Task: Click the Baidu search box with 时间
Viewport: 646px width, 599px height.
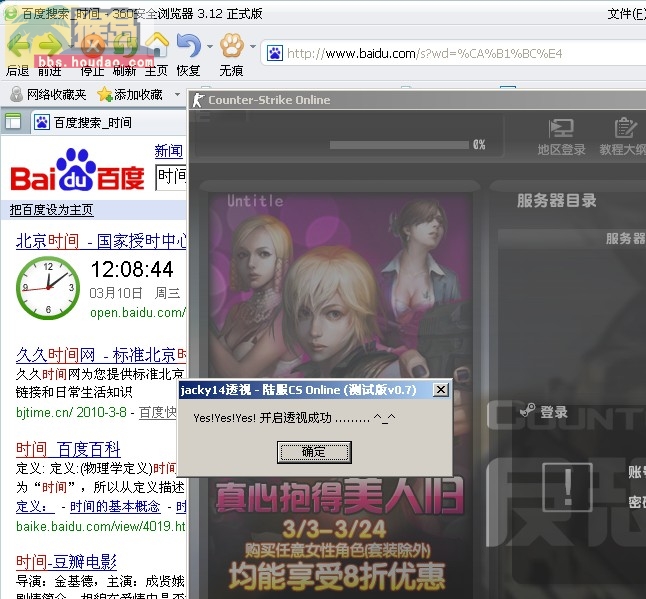Action: pos(171,178)
